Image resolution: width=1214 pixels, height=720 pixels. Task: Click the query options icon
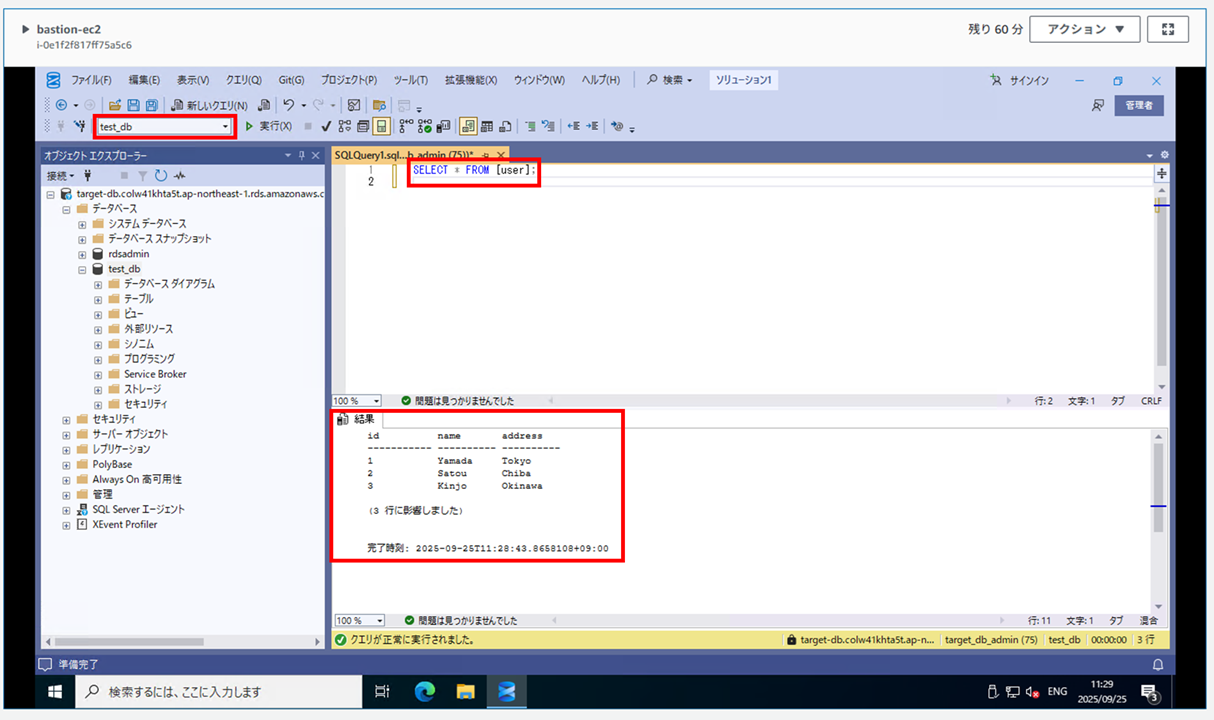[363, 126]
